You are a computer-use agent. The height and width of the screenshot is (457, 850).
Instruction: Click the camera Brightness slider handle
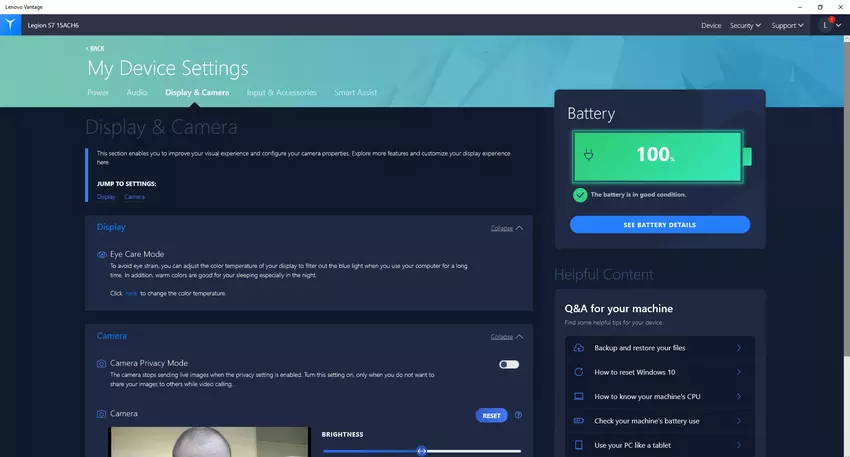[x=421, y=451]
